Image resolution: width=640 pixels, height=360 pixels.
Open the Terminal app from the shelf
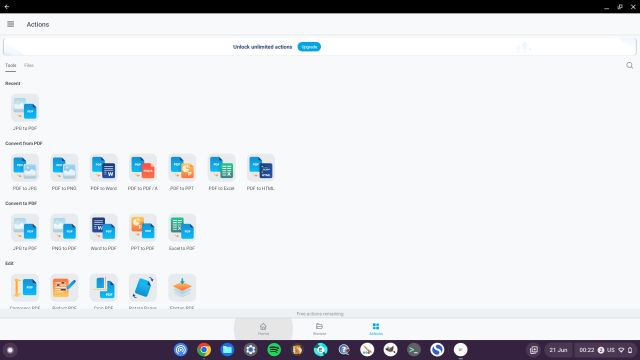point(413,350)
